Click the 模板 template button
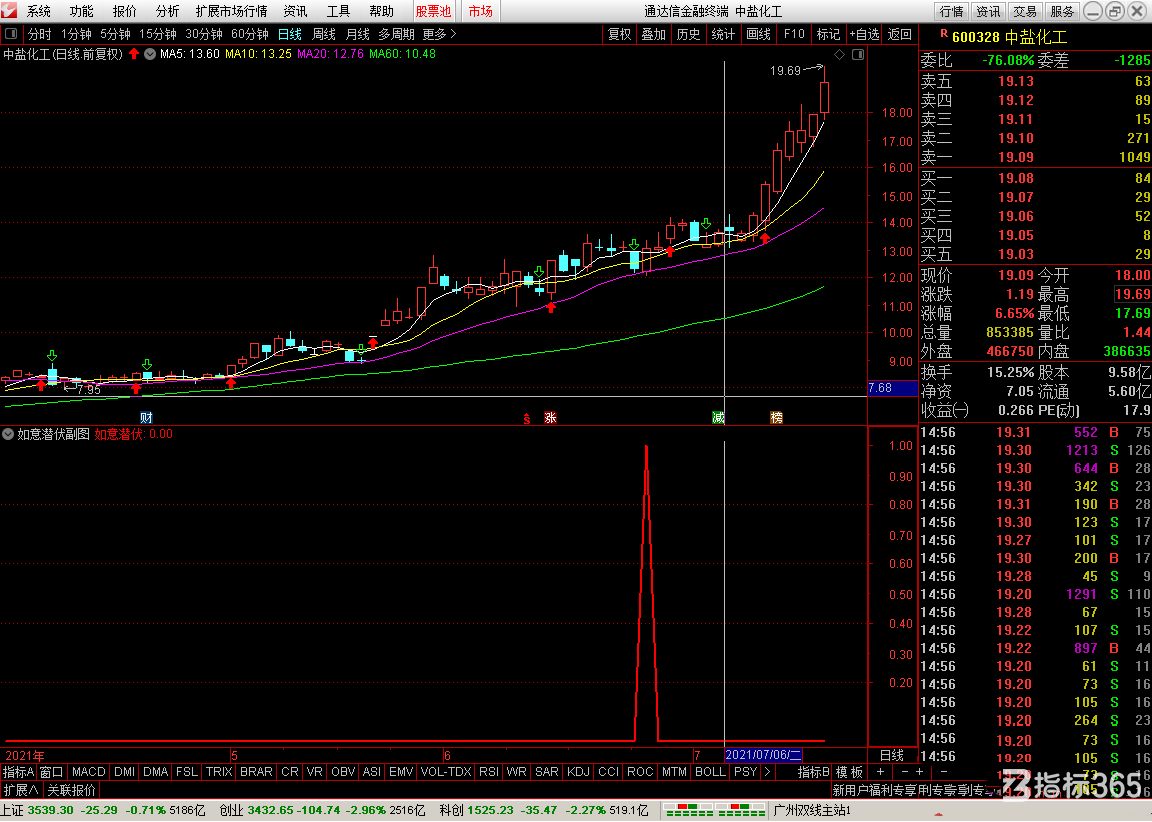The width and height of the screenshot is (1152, 822). [x=849, y=772]
